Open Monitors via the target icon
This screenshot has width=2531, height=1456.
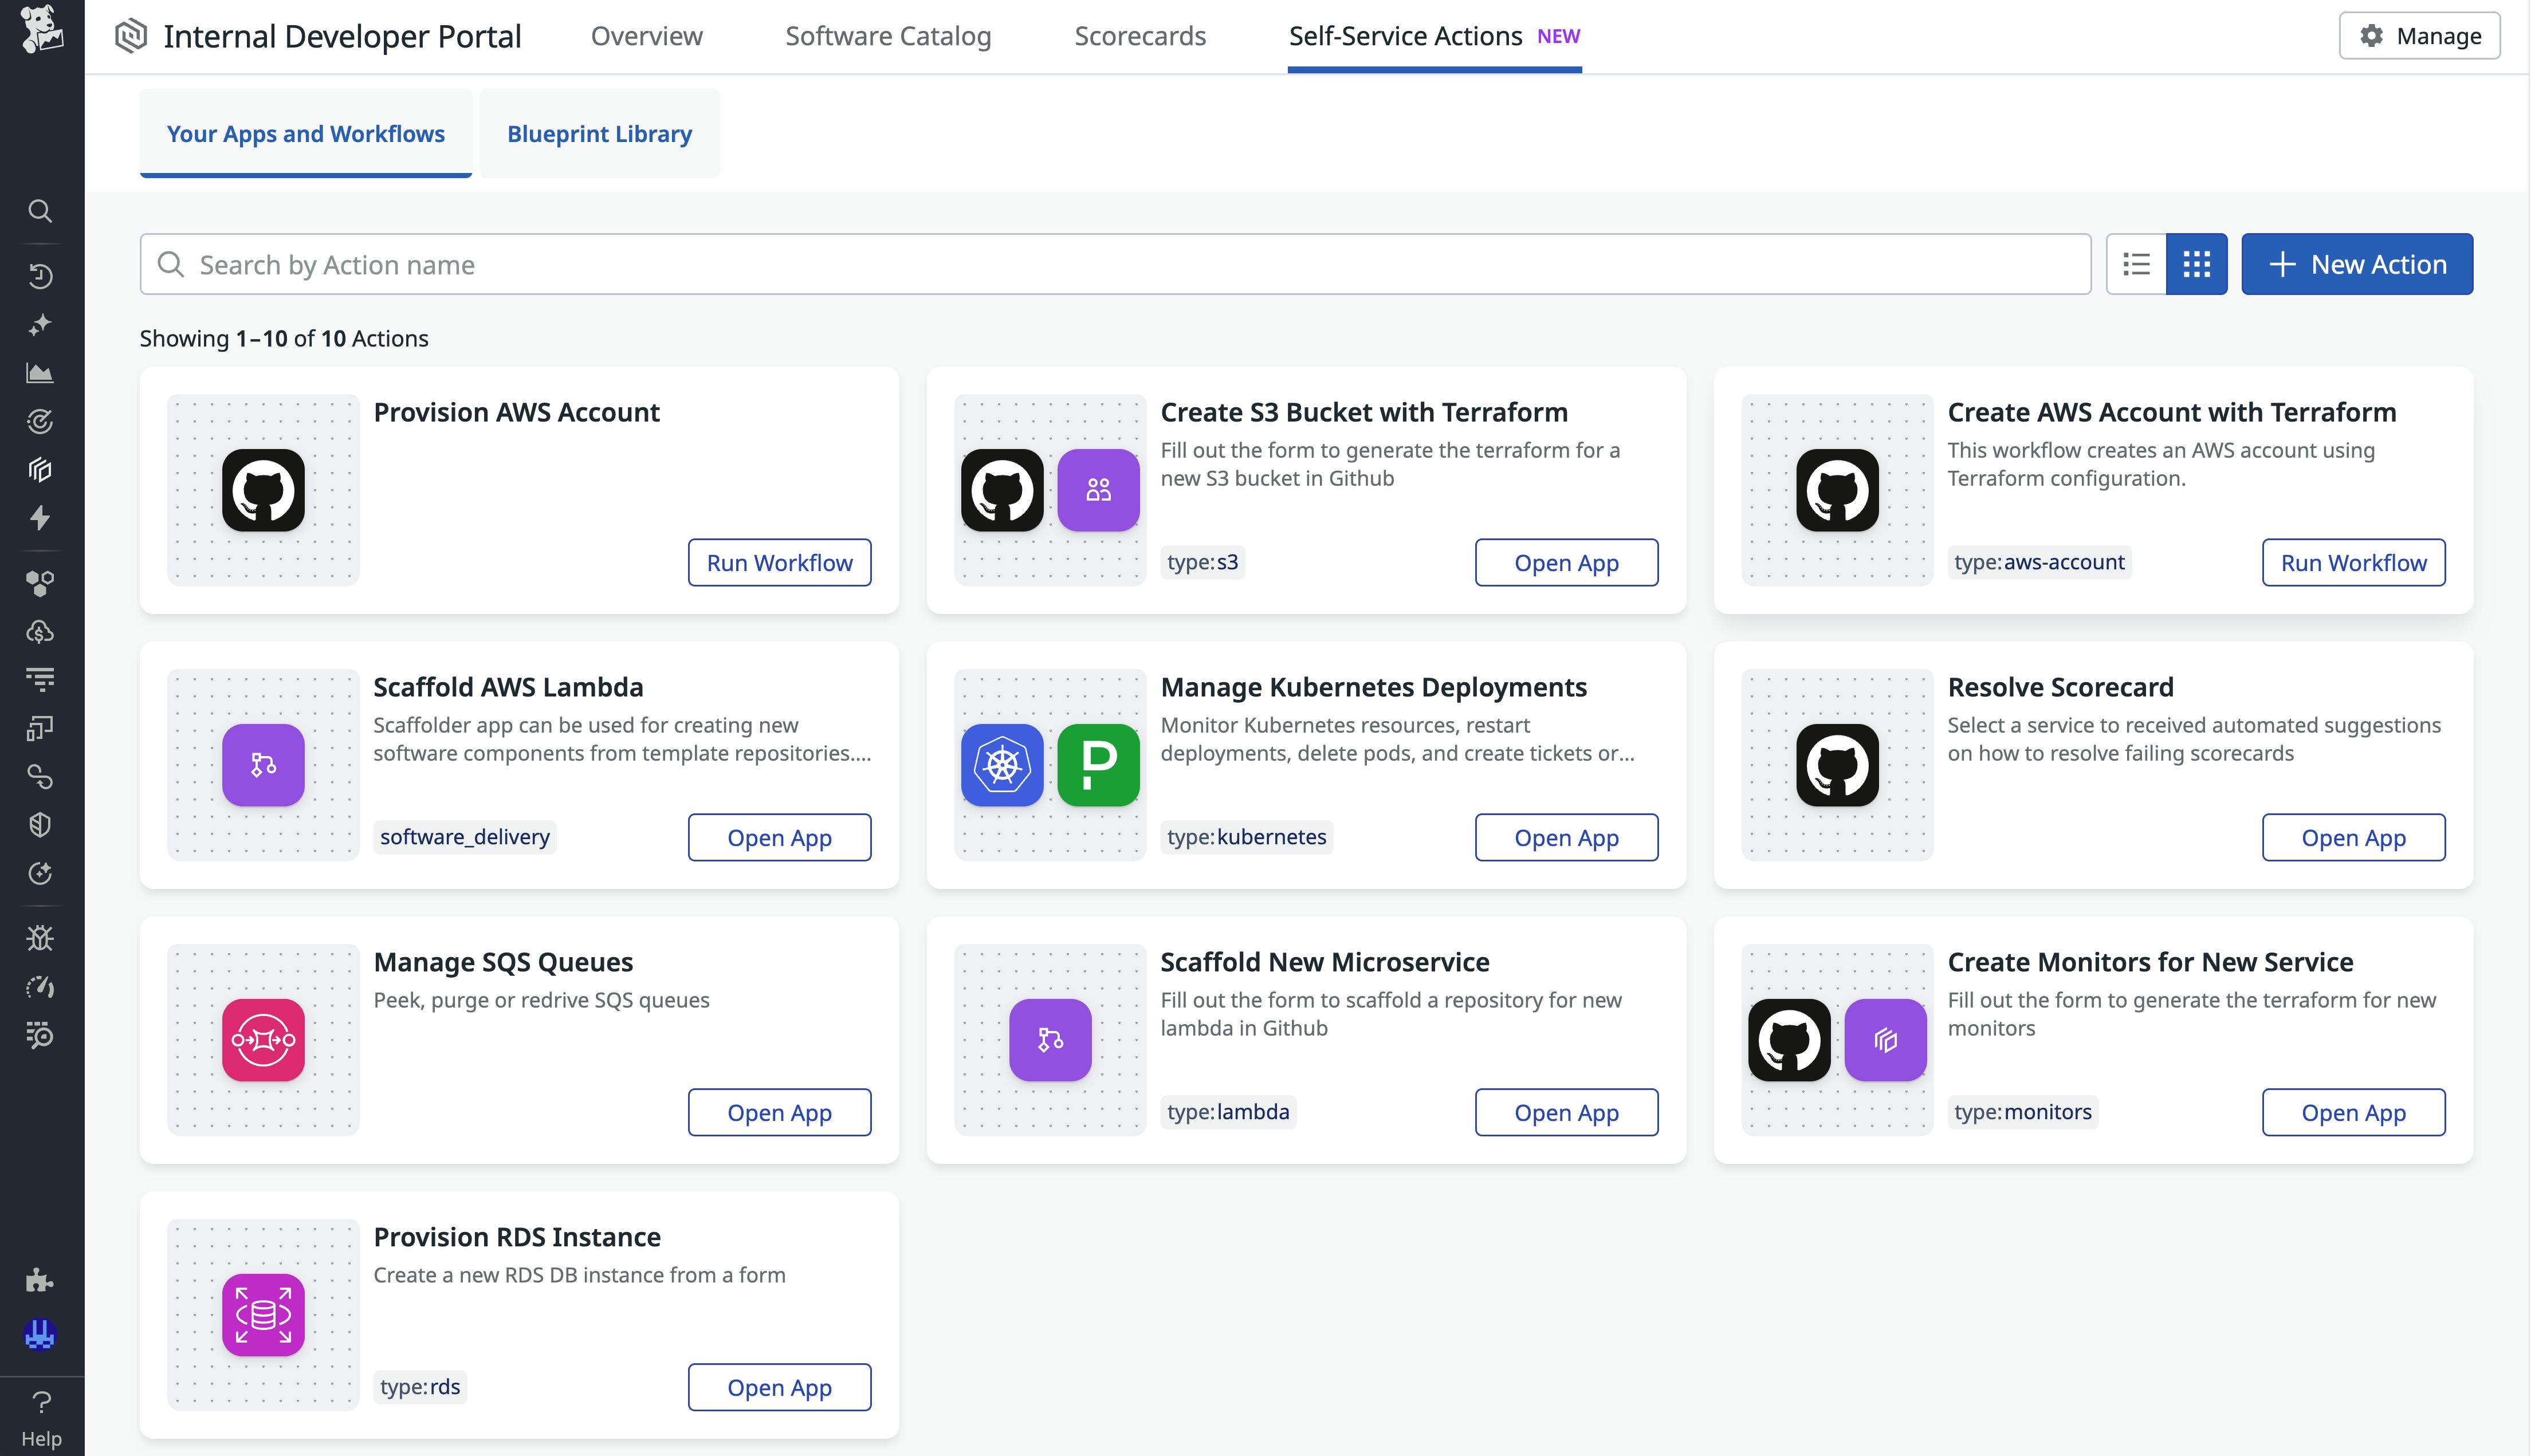[x=40, y=421]
